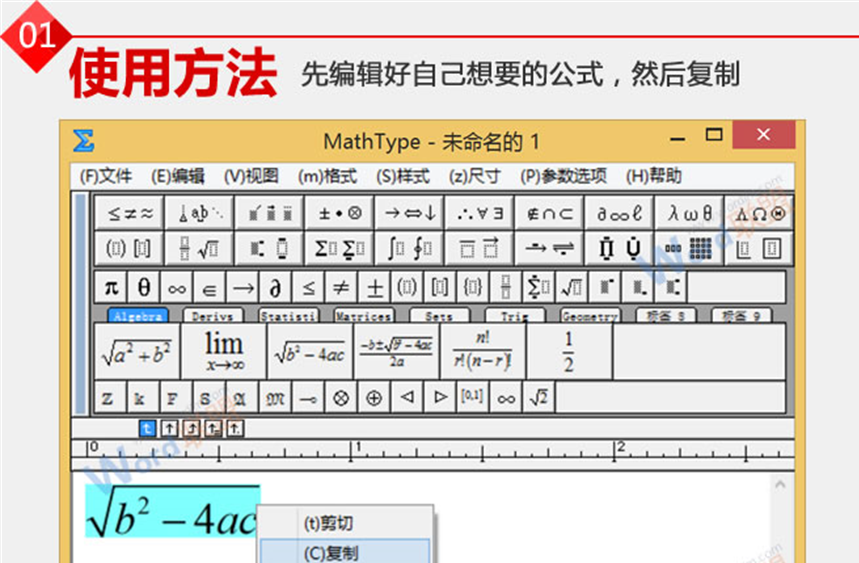This screenshot has width=859, height=563.
Task: Open the operator symbols palette (±•⊗)
Action: click(340, 212)
